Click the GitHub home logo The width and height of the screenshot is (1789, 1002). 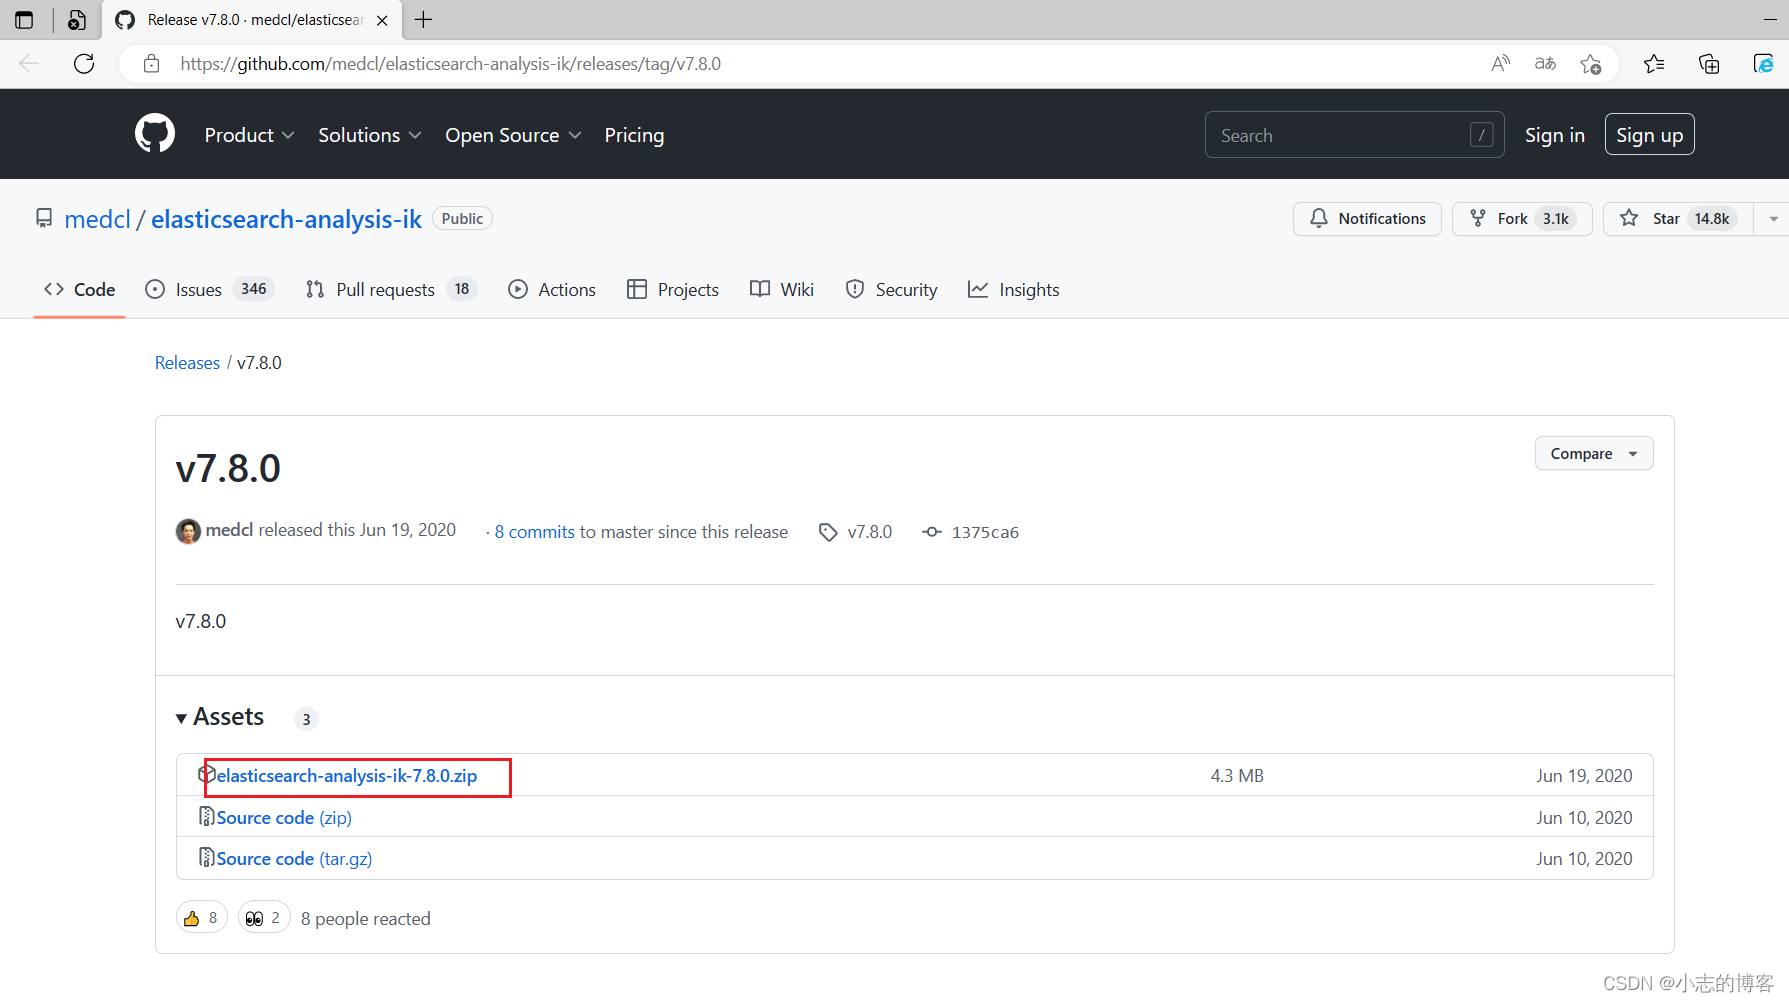tap(154, 133)
